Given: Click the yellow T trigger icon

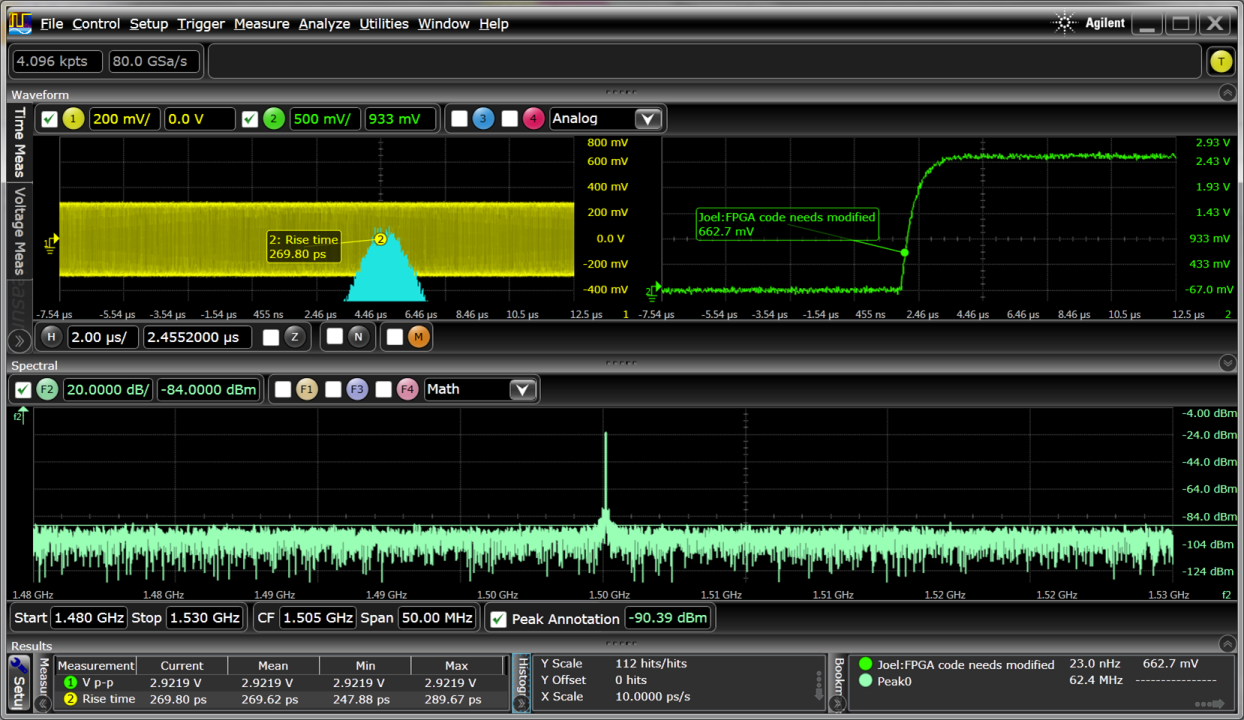Looking at the screenshot, I should (x=1220, y=61).
